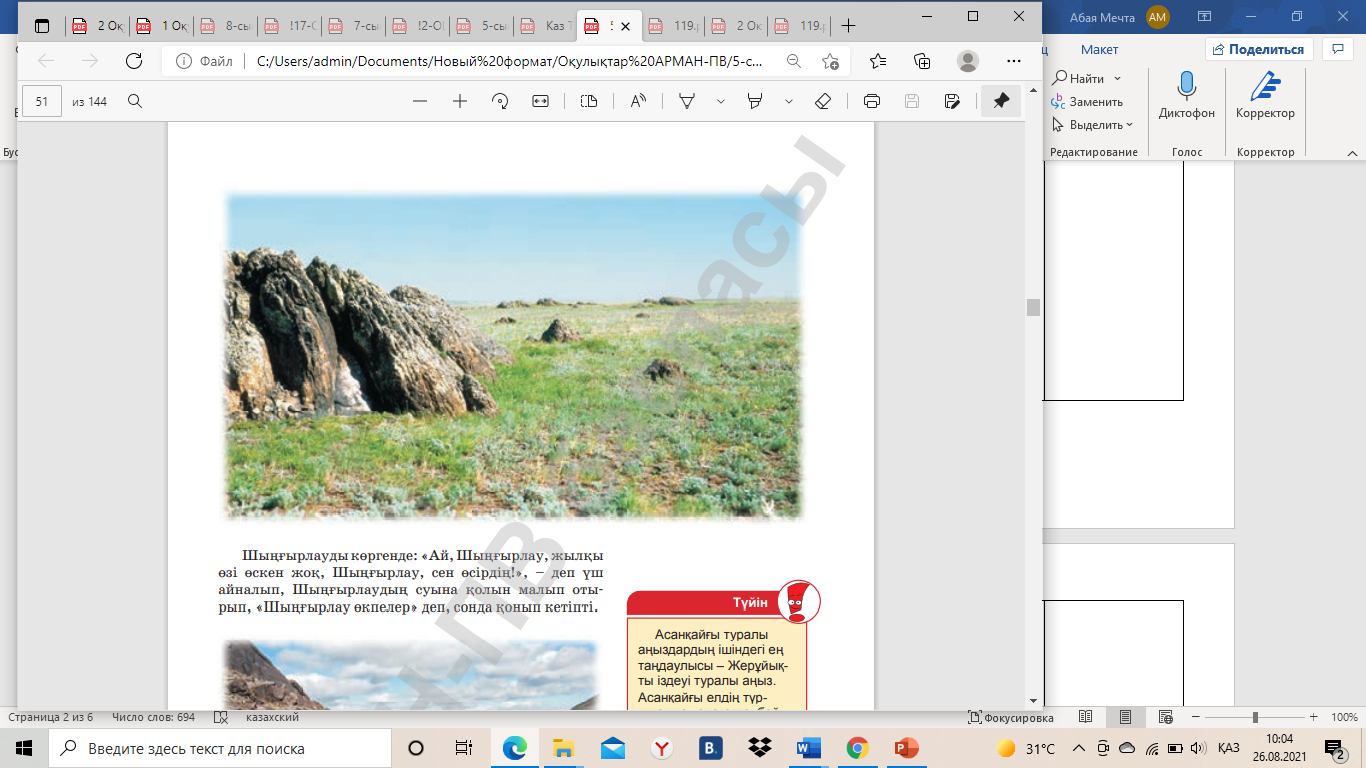Toggle the Page view layout button
Image resolution: width=1366 pixels, height=768 pixels.
coord(589,101)
